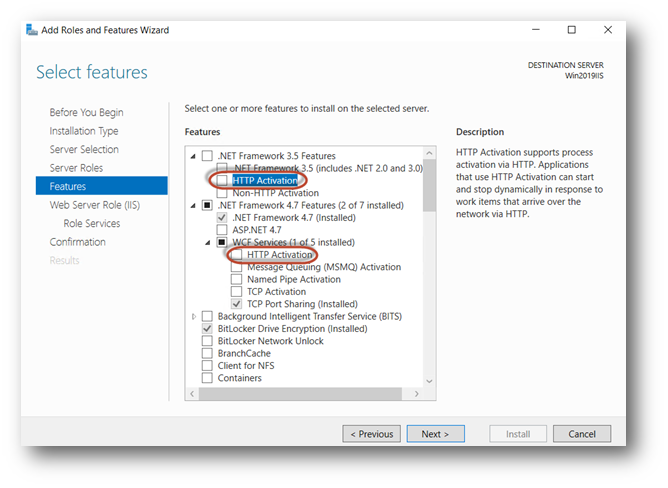Image resolution: width=668 pixels, height=488 pixels.
Task: Collapse the .NET Framework 3.5 Features node
Action: 193,157
